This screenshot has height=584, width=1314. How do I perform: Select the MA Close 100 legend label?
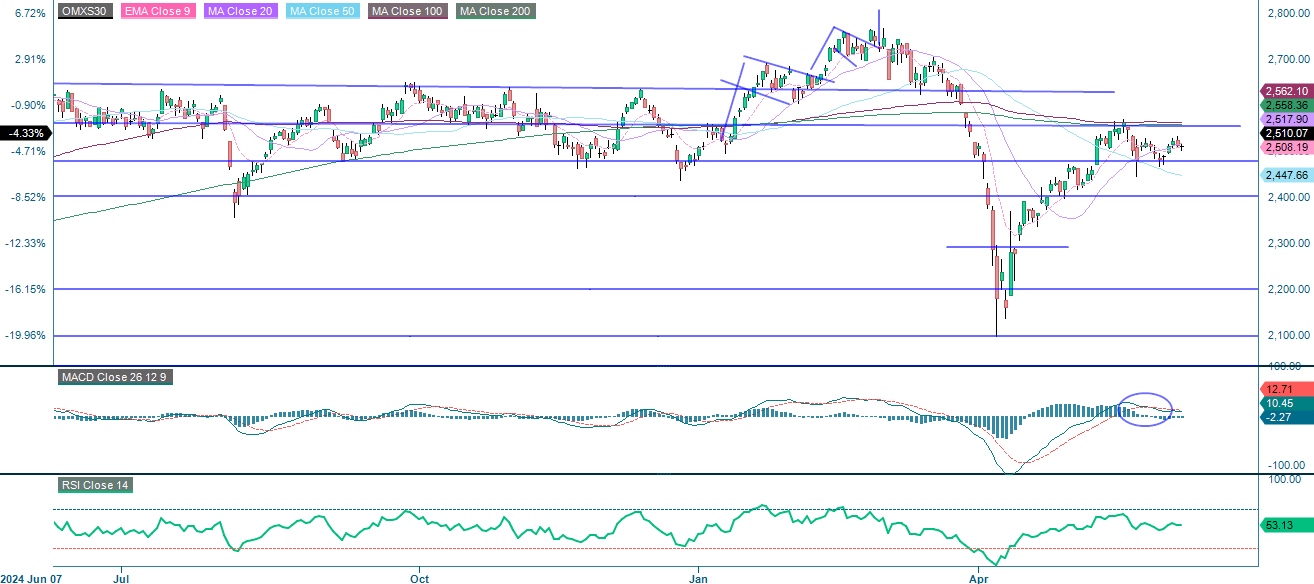(x=406, y=11)
